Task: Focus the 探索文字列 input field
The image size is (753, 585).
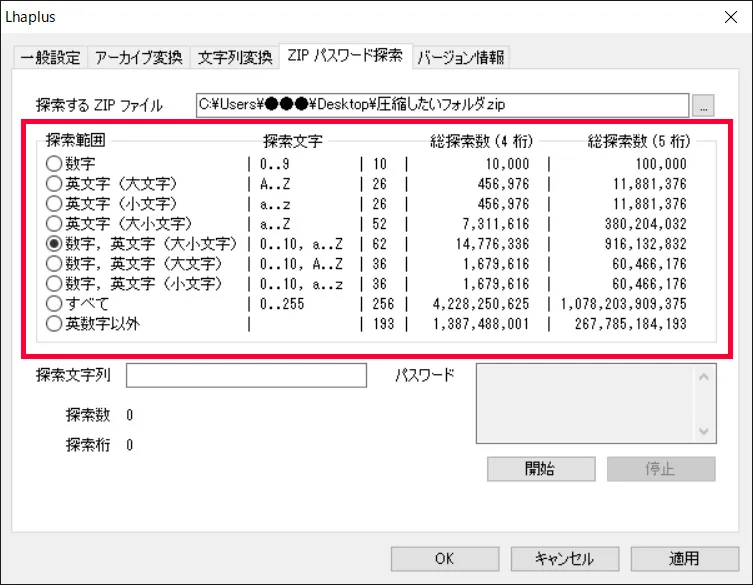Action: click(x=246, y=375)
